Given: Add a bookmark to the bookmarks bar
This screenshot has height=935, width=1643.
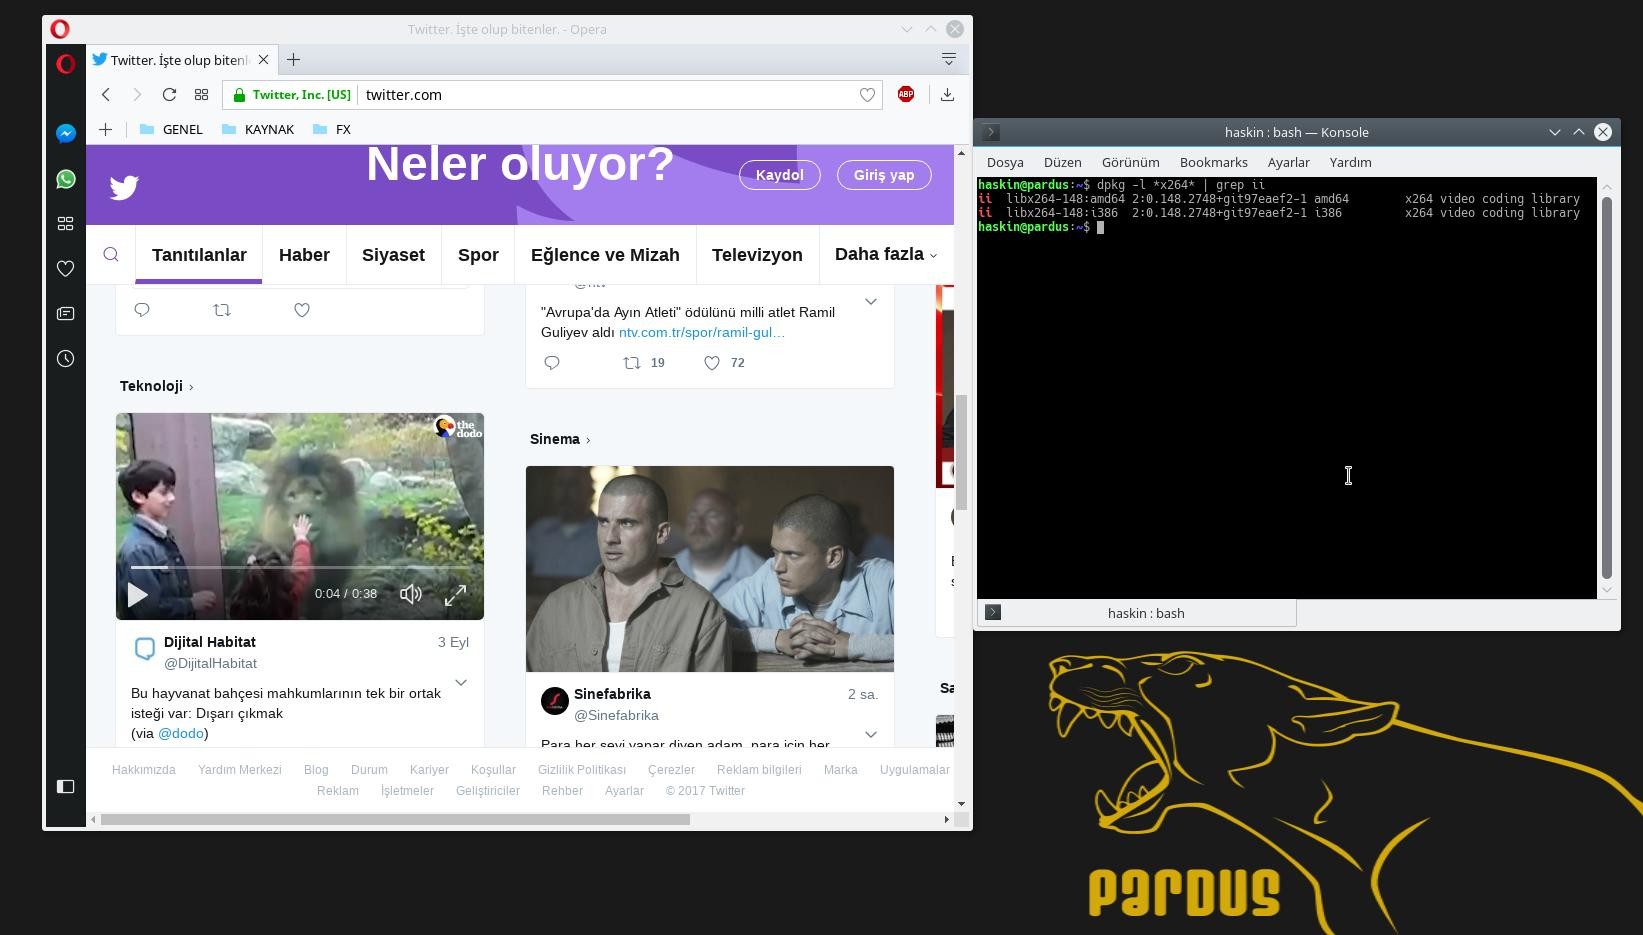Looking at the screenshot, I should click(105, 129).
